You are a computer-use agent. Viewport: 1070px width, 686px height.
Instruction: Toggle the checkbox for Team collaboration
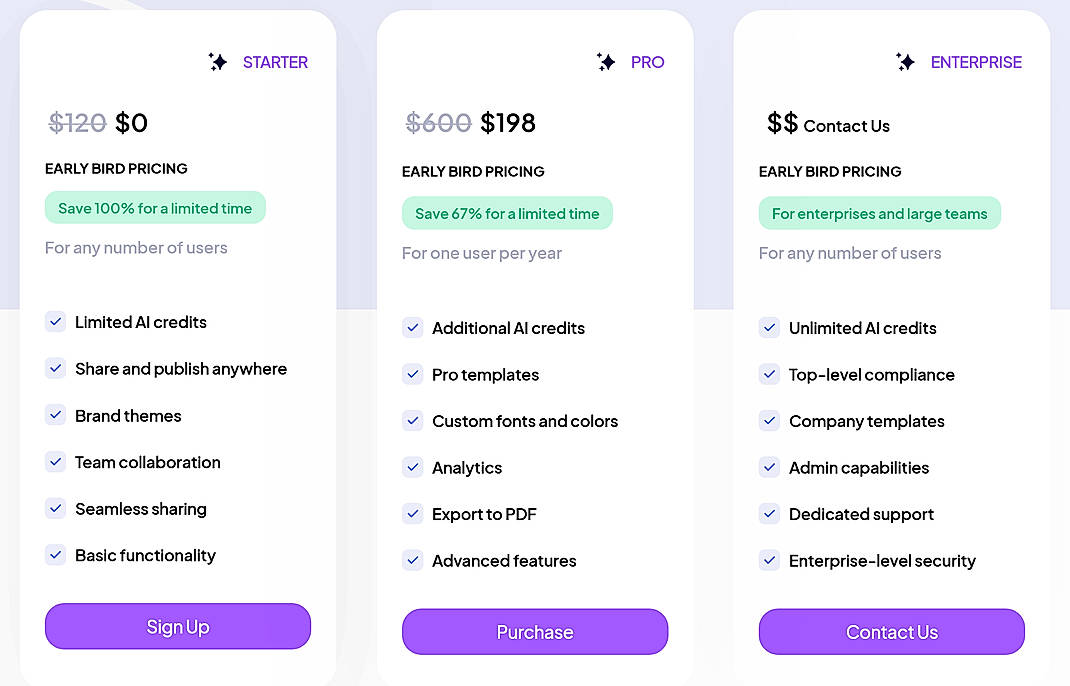click(56, 462)
